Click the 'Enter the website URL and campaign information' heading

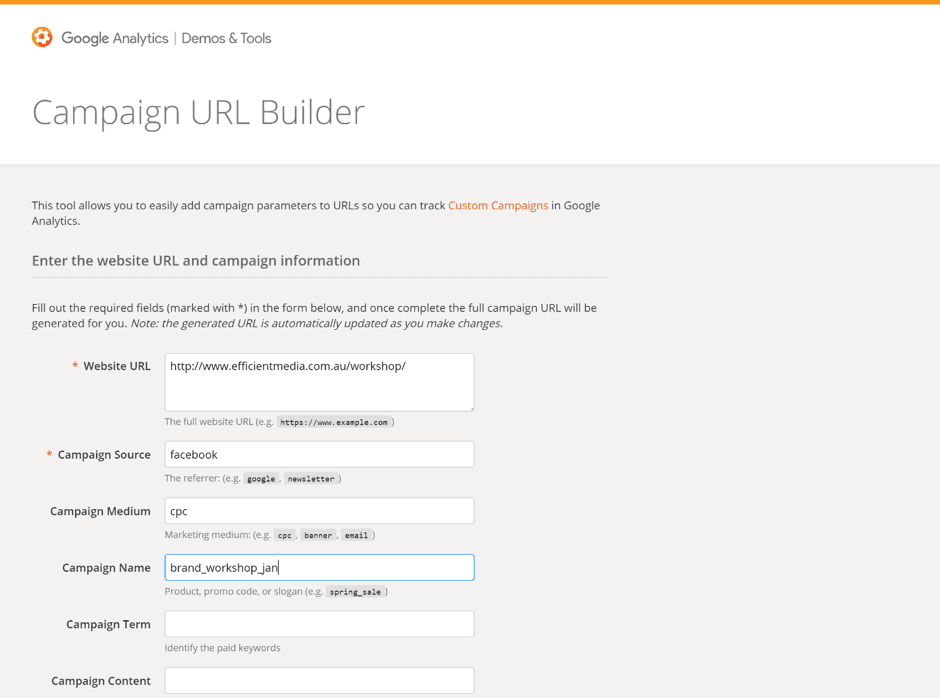[x=196, y=261]
